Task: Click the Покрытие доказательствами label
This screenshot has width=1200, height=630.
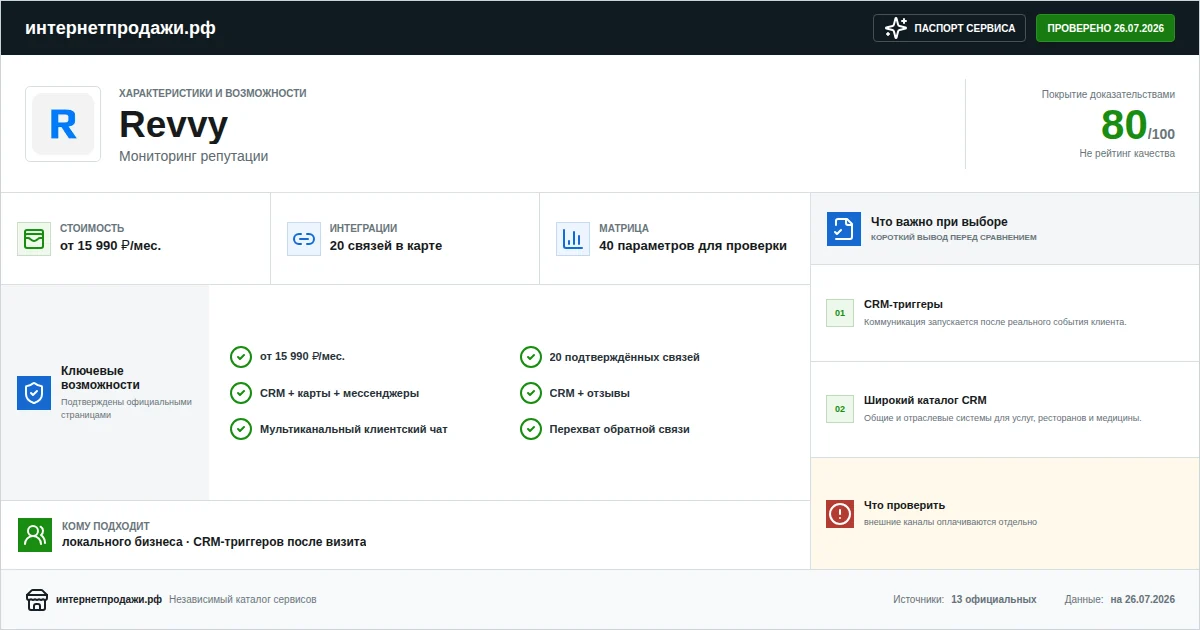Action: click(x=1108, y=94)
